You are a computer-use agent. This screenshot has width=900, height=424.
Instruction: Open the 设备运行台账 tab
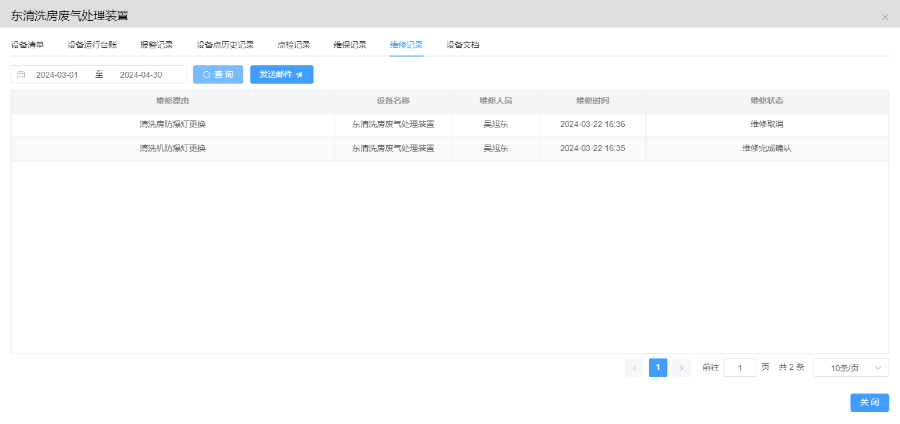click(x=92, y=45)
